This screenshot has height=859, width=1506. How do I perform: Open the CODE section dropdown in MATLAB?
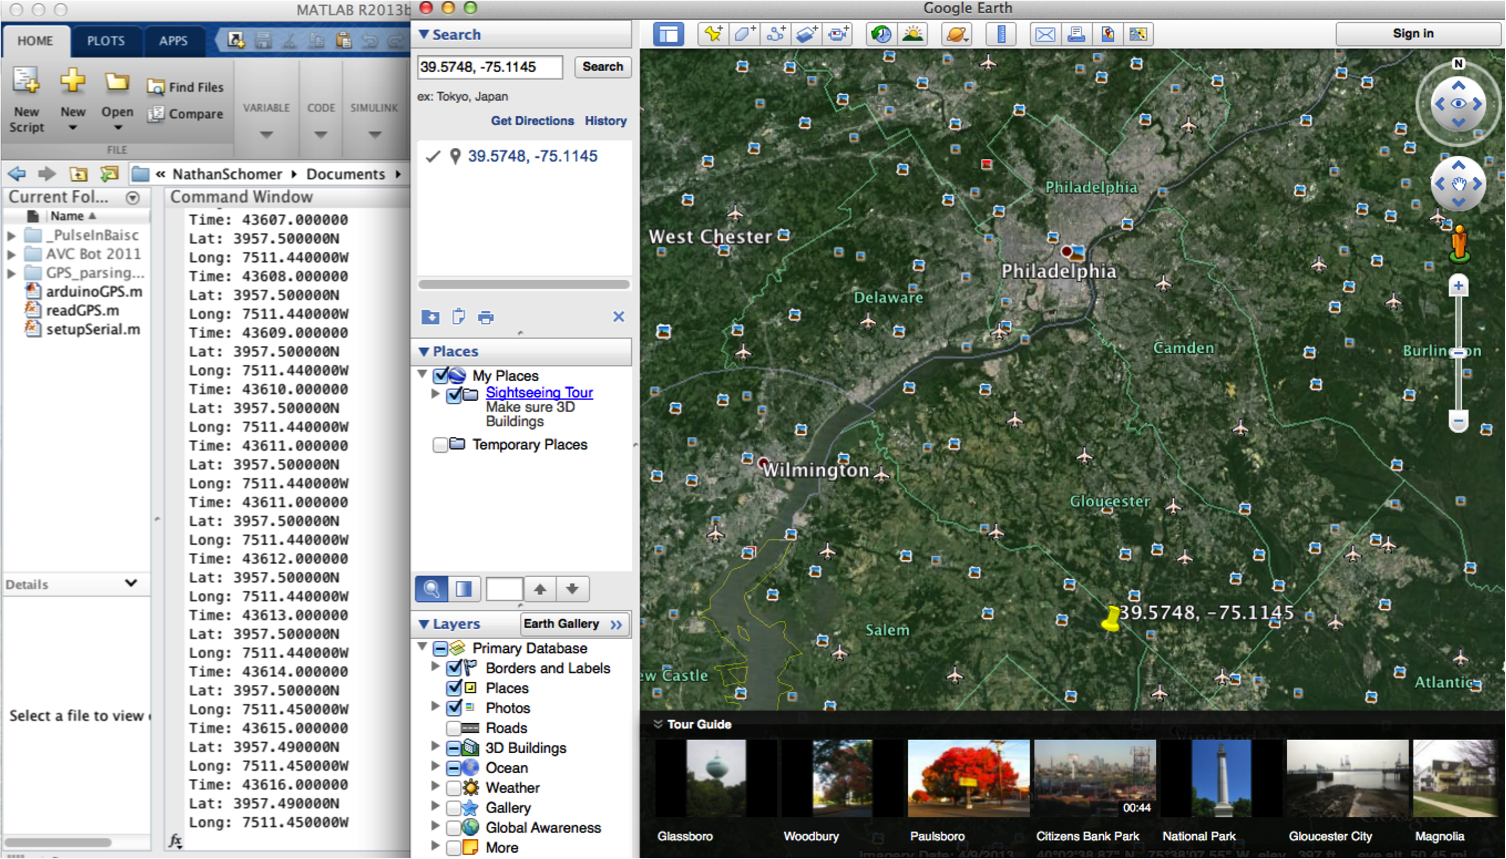pyautogui.click(x=320, y=134)
